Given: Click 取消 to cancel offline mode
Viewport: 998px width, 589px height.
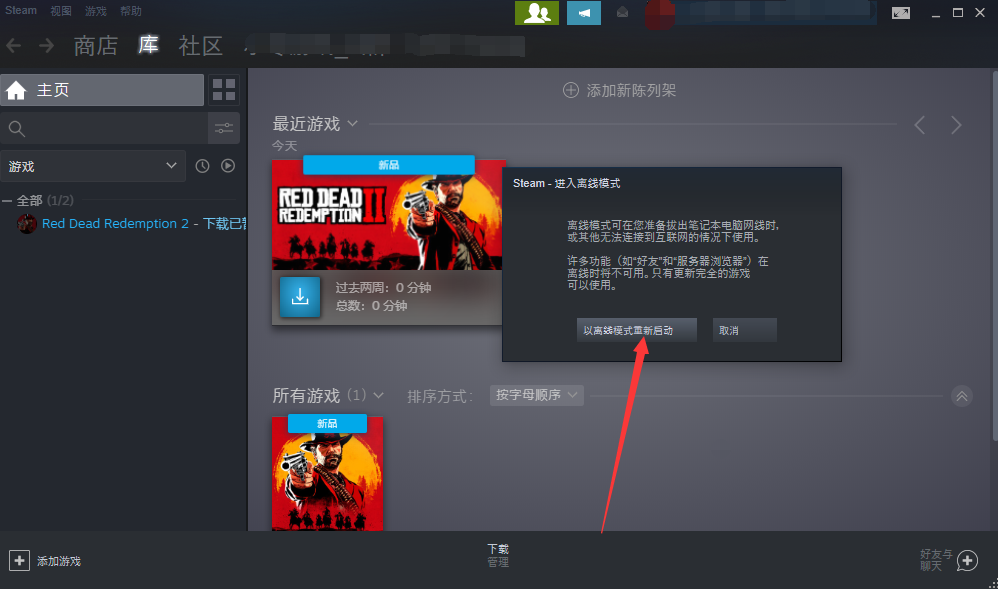Looking at the screenshot, I should pyautogui.click(x=745, y=330).
